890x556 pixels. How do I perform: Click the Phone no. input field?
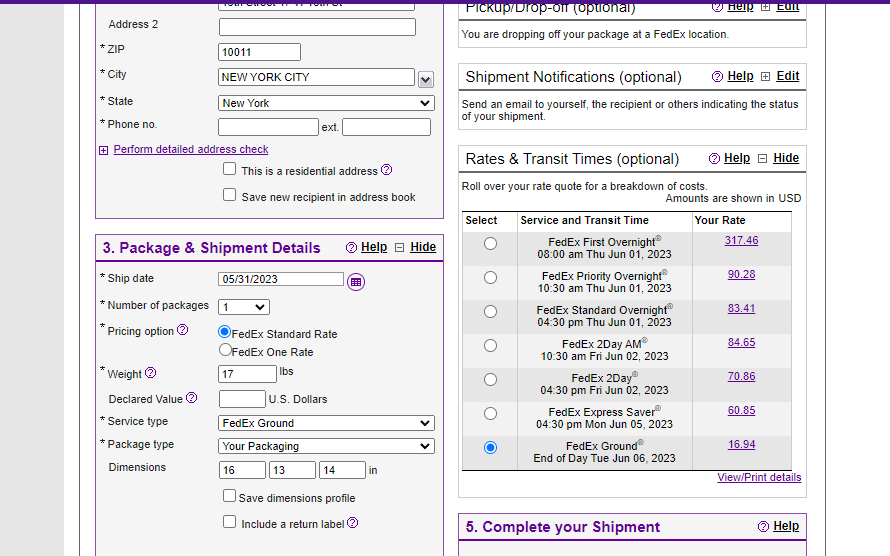tap(268, 127)
